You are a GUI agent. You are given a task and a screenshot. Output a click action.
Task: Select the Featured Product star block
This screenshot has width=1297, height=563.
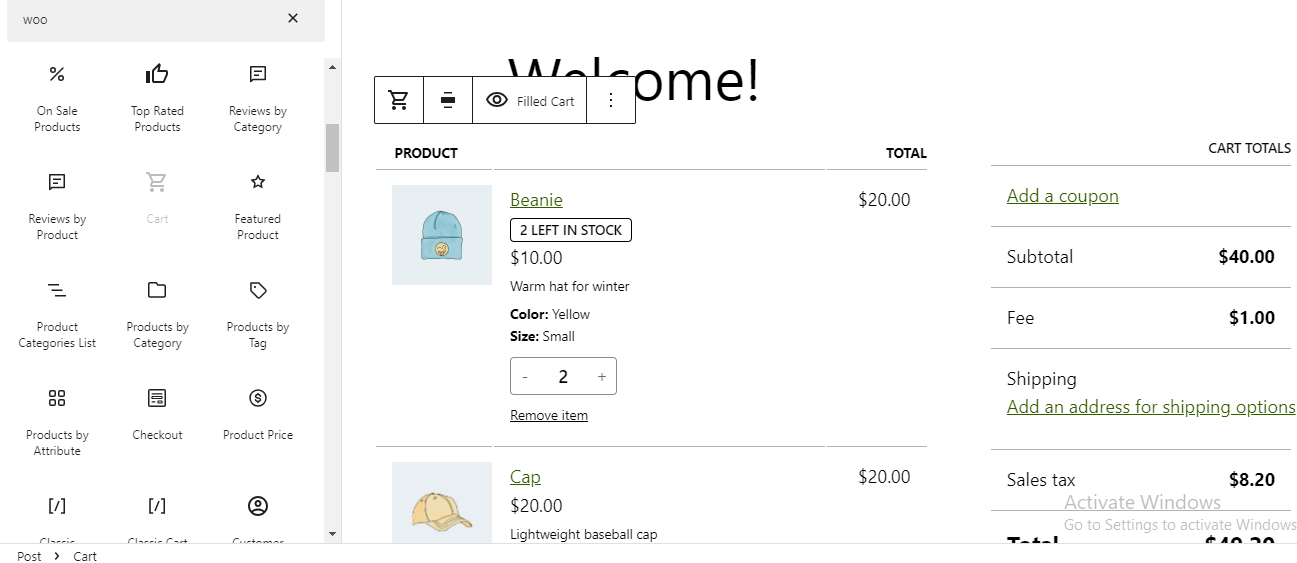pos(258,206)
